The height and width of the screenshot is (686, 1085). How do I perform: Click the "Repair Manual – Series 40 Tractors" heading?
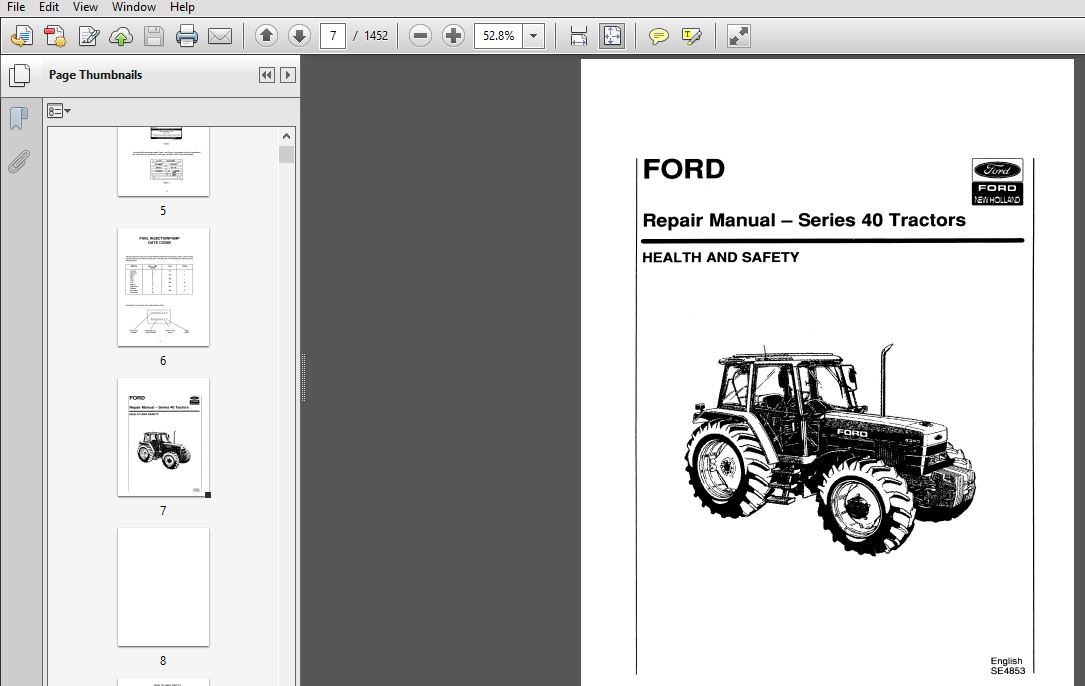point(804,220)
